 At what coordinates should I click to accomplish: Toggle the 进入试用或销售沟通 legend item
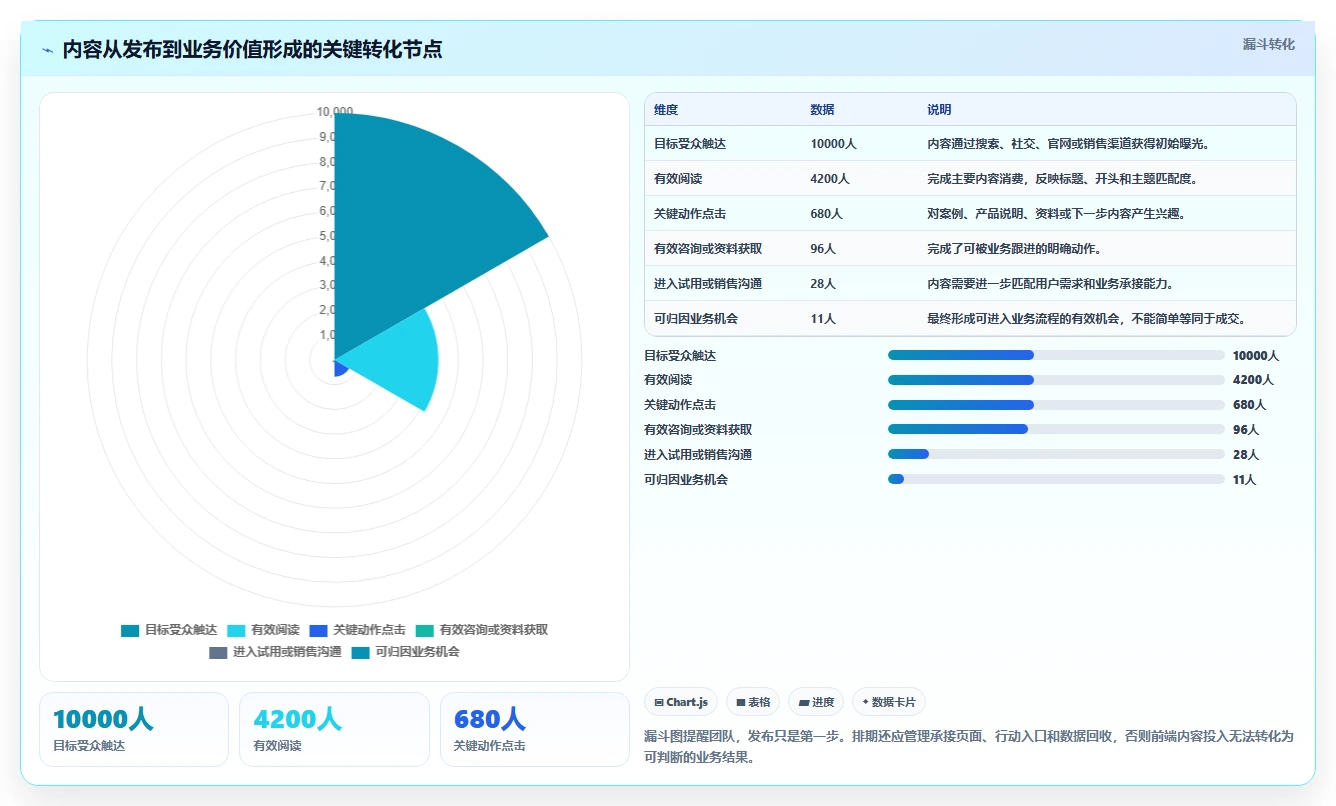(x=275, y=652)
